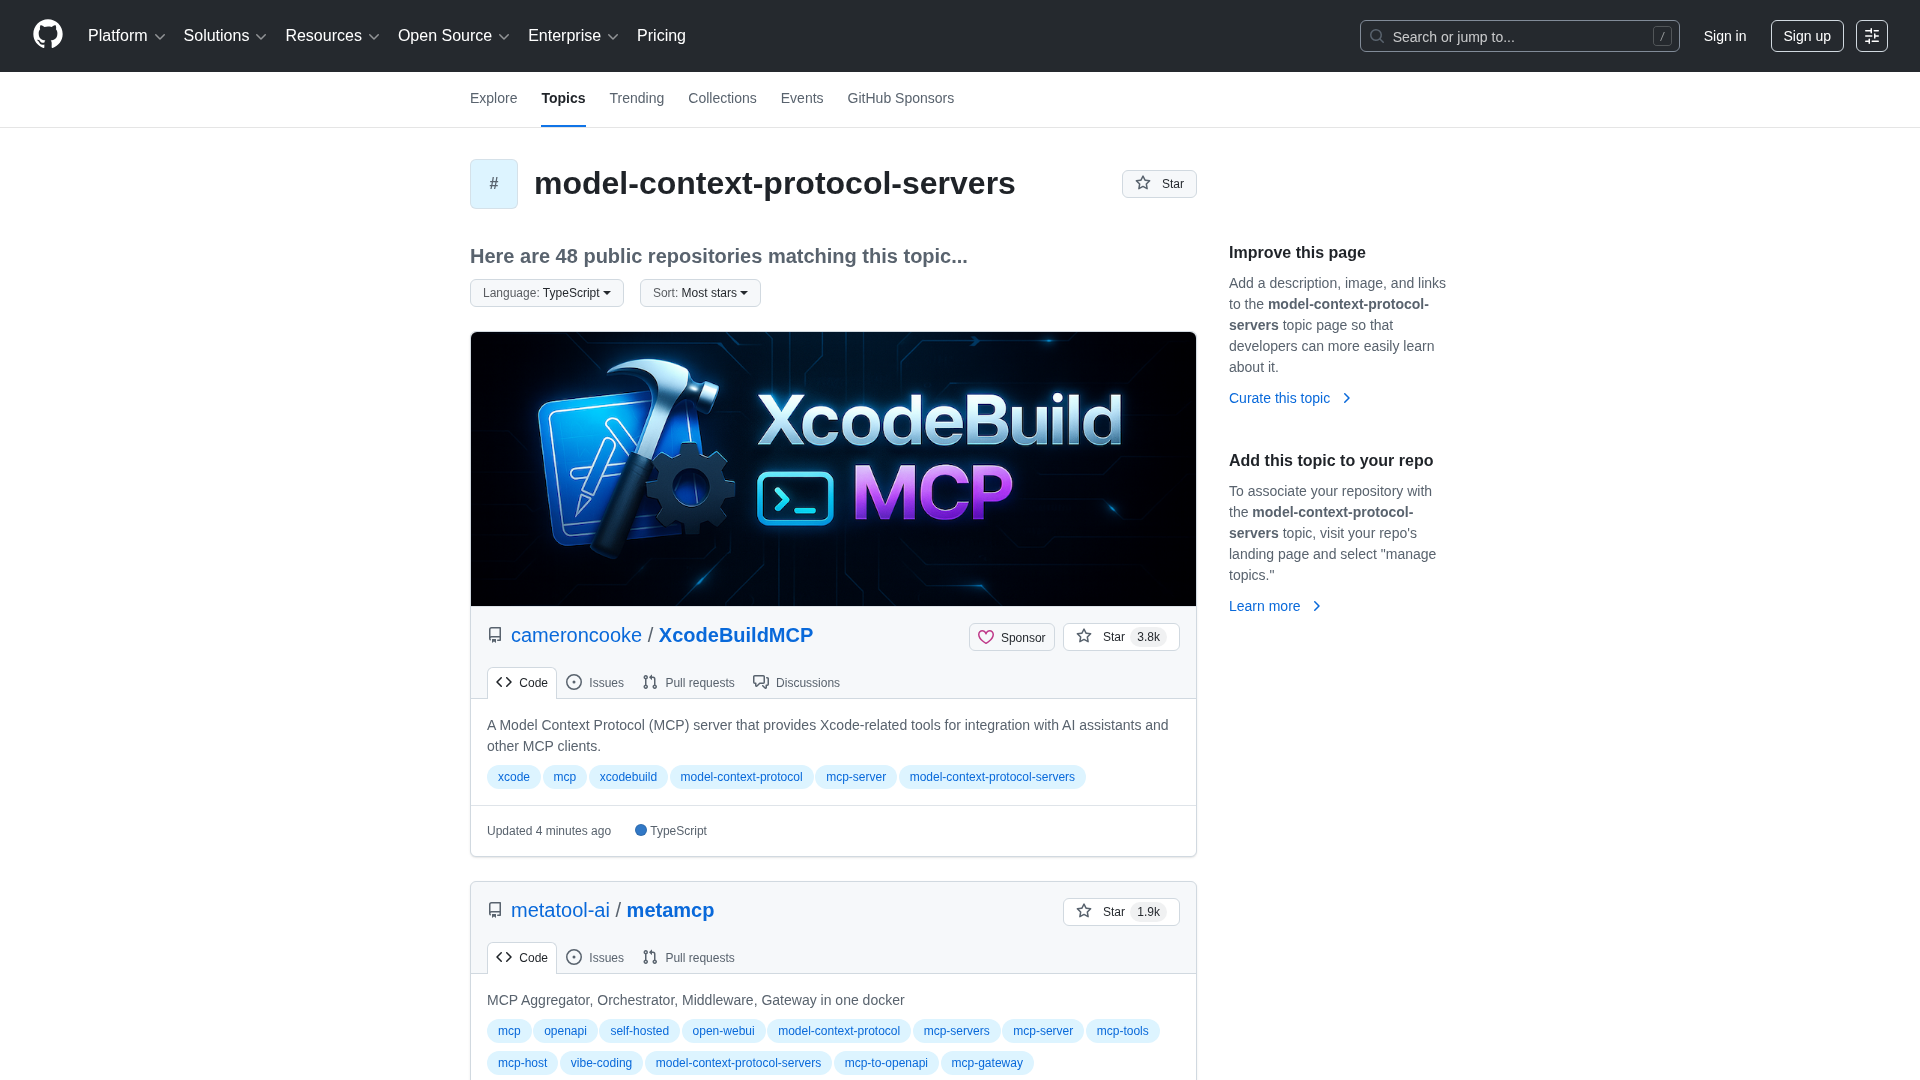Click the Search or jump to field
Screen dimensions: 1920x1080
[1518, 36]
